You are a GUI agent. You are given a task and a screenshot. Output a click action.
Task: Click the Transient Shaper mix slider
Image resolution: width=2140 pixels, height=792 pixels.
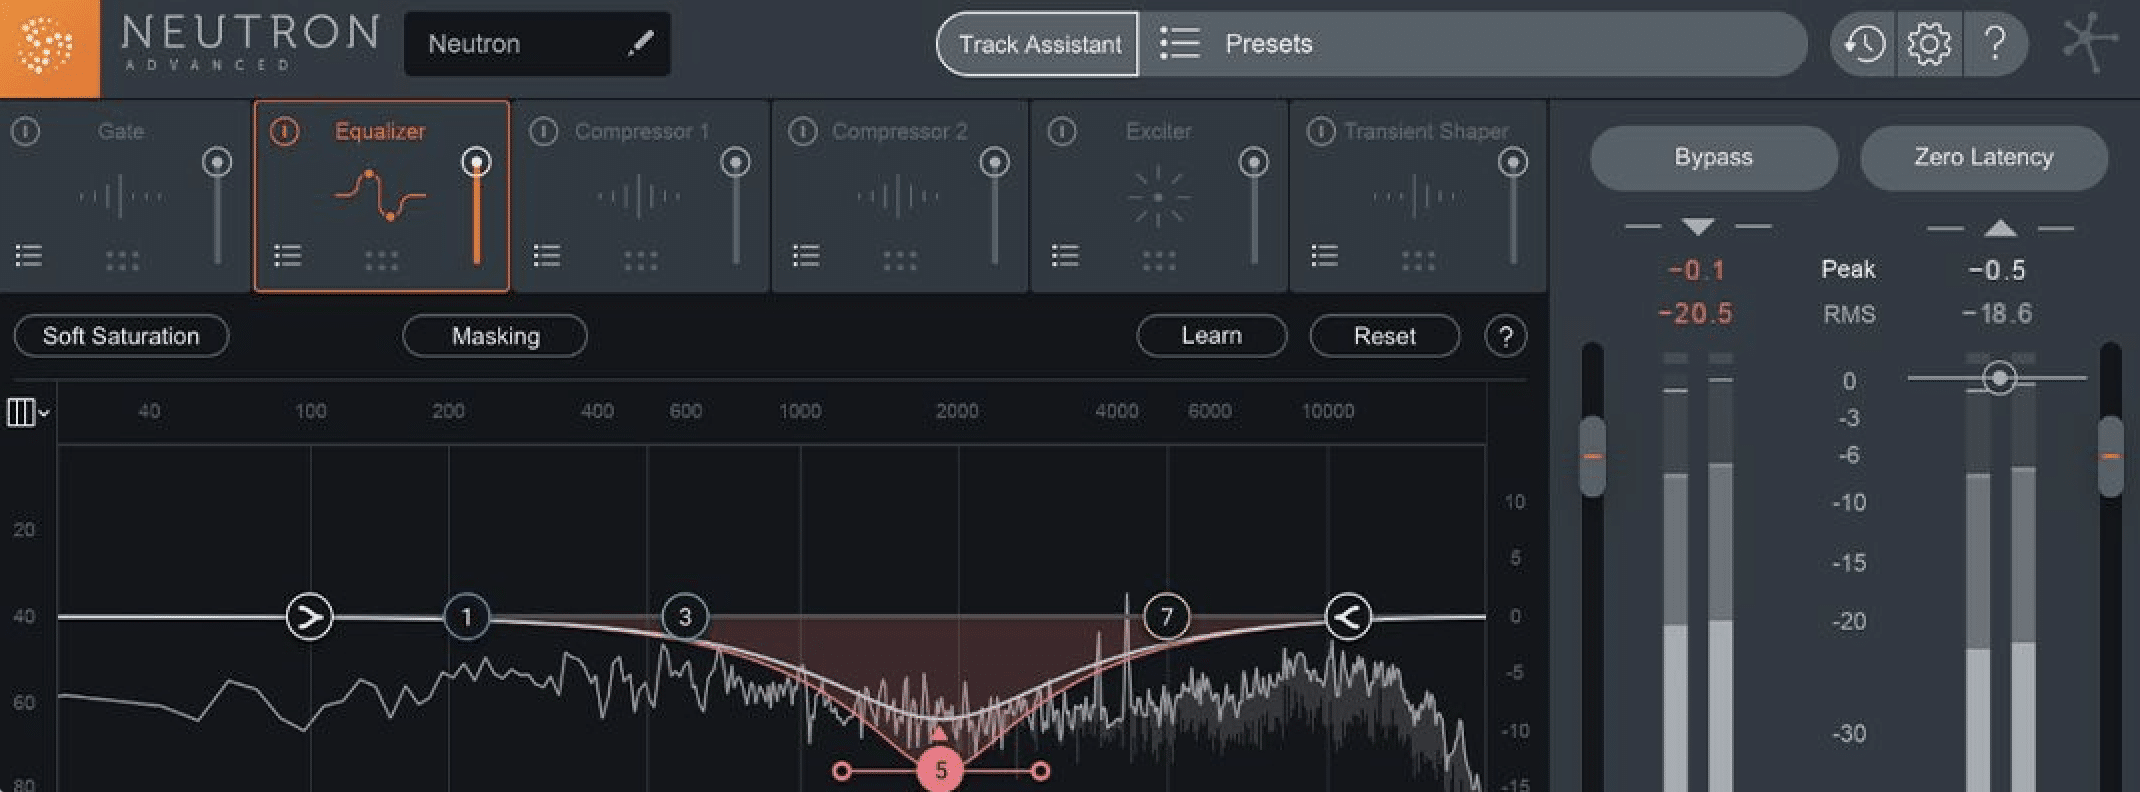click(1512, 207)
